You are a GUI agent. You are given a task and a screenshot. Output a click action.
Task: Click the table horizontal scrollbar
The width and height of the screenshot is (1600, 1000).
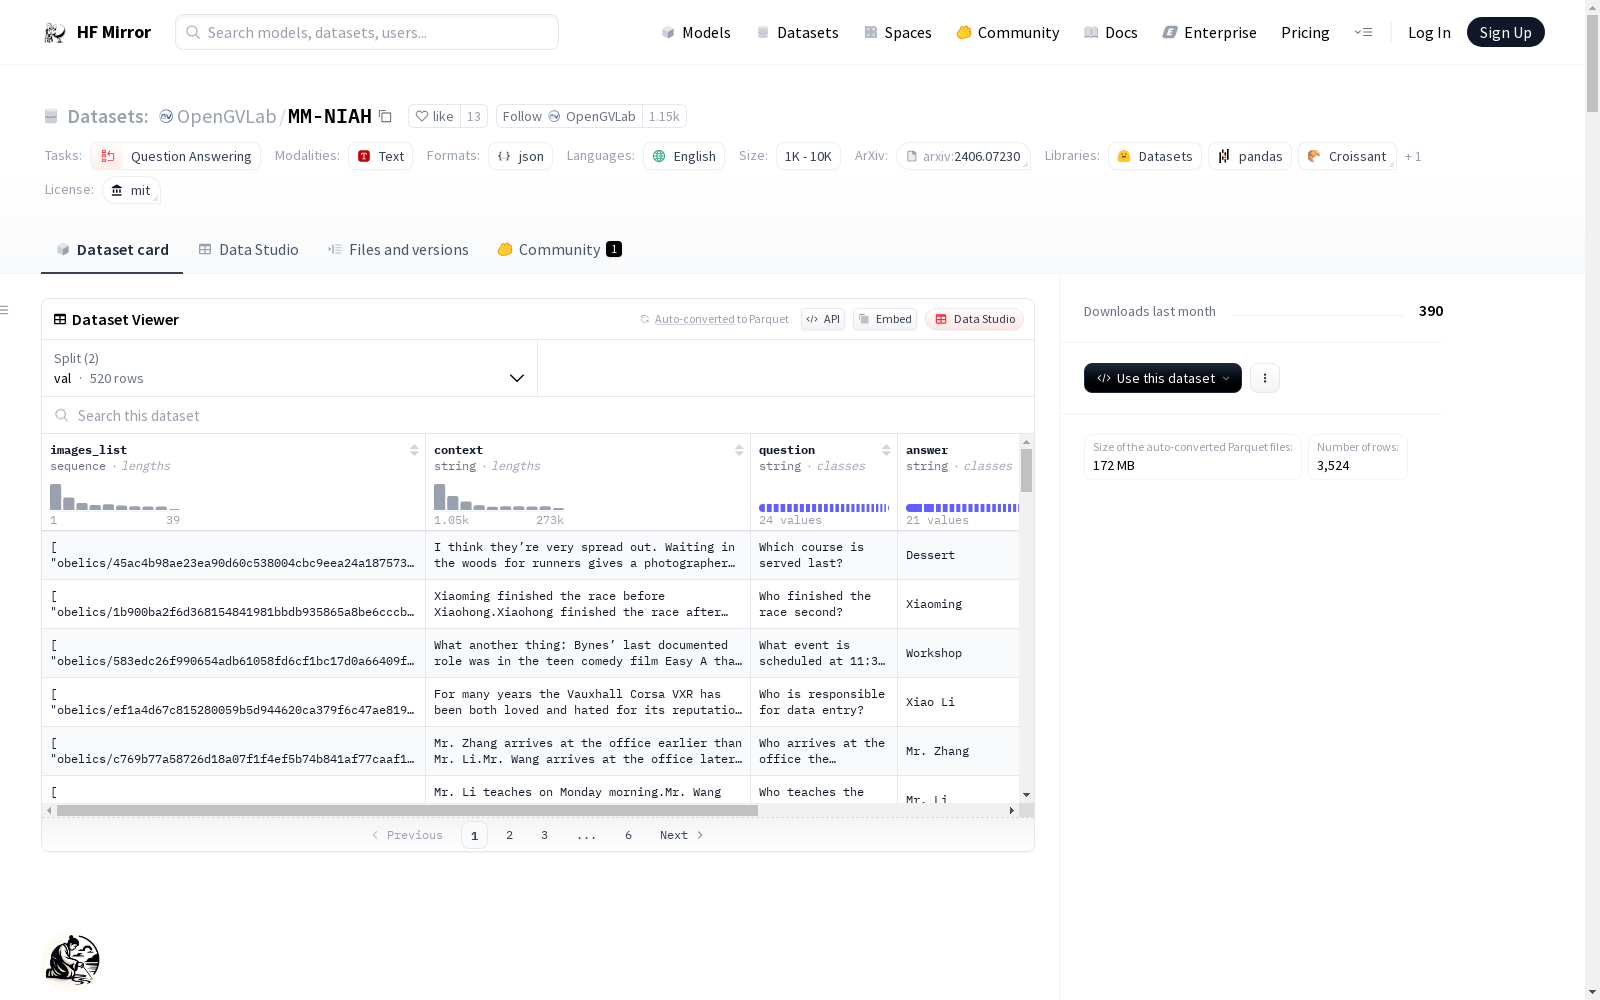407,810
